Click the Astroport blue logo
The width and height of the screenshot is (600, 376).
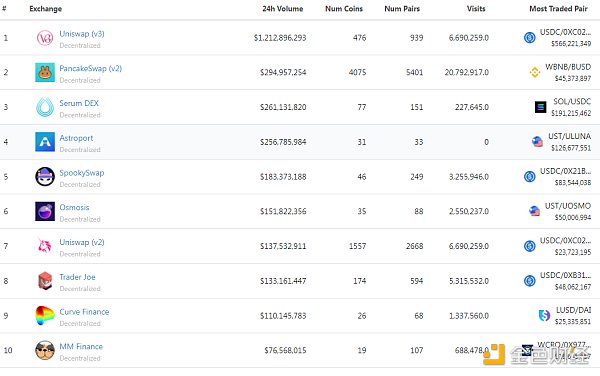pyautogui.click(x=45, y=142)
